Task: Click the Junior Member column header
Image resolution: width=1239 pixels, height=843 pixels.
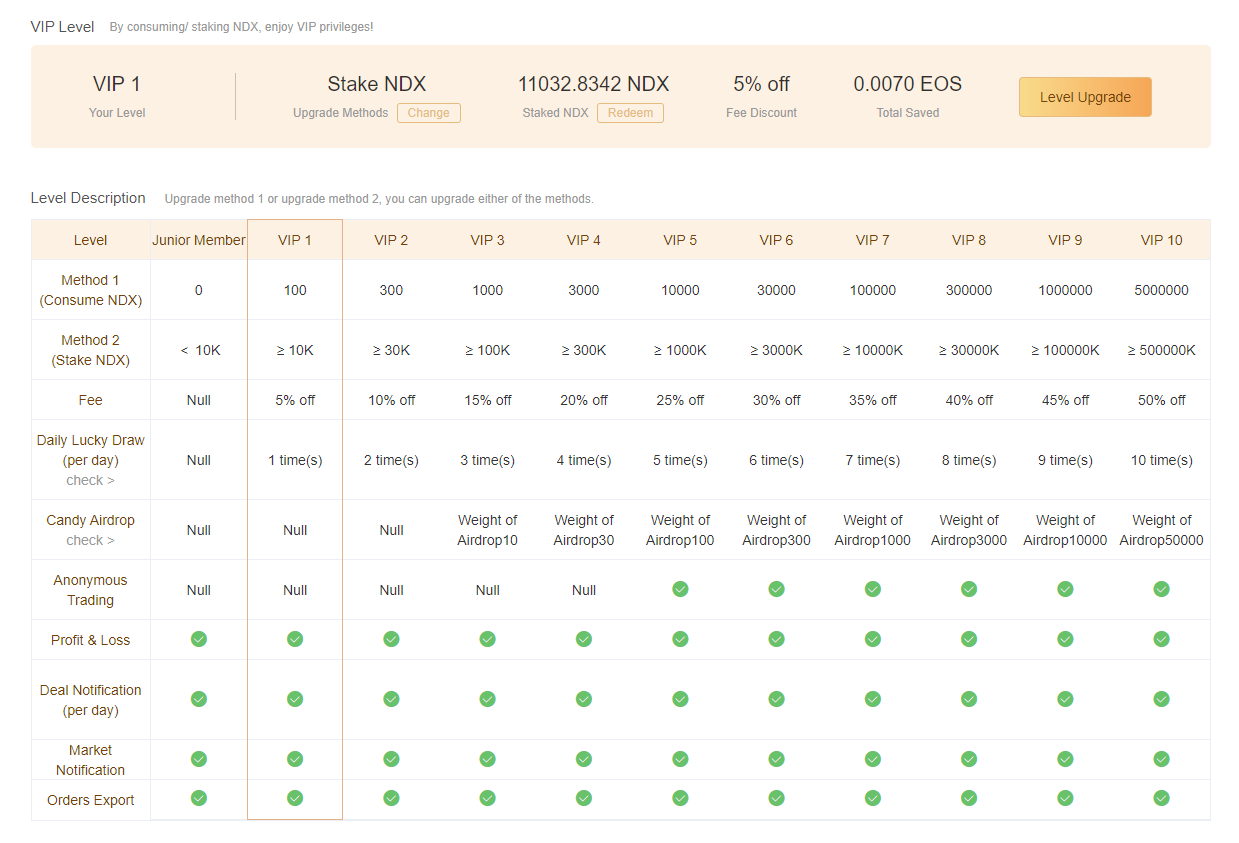Action: point(199,240)
